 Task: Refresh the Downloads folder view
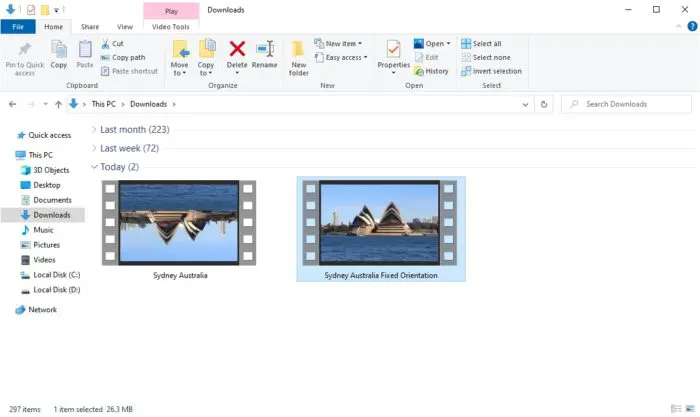(544, 104)
